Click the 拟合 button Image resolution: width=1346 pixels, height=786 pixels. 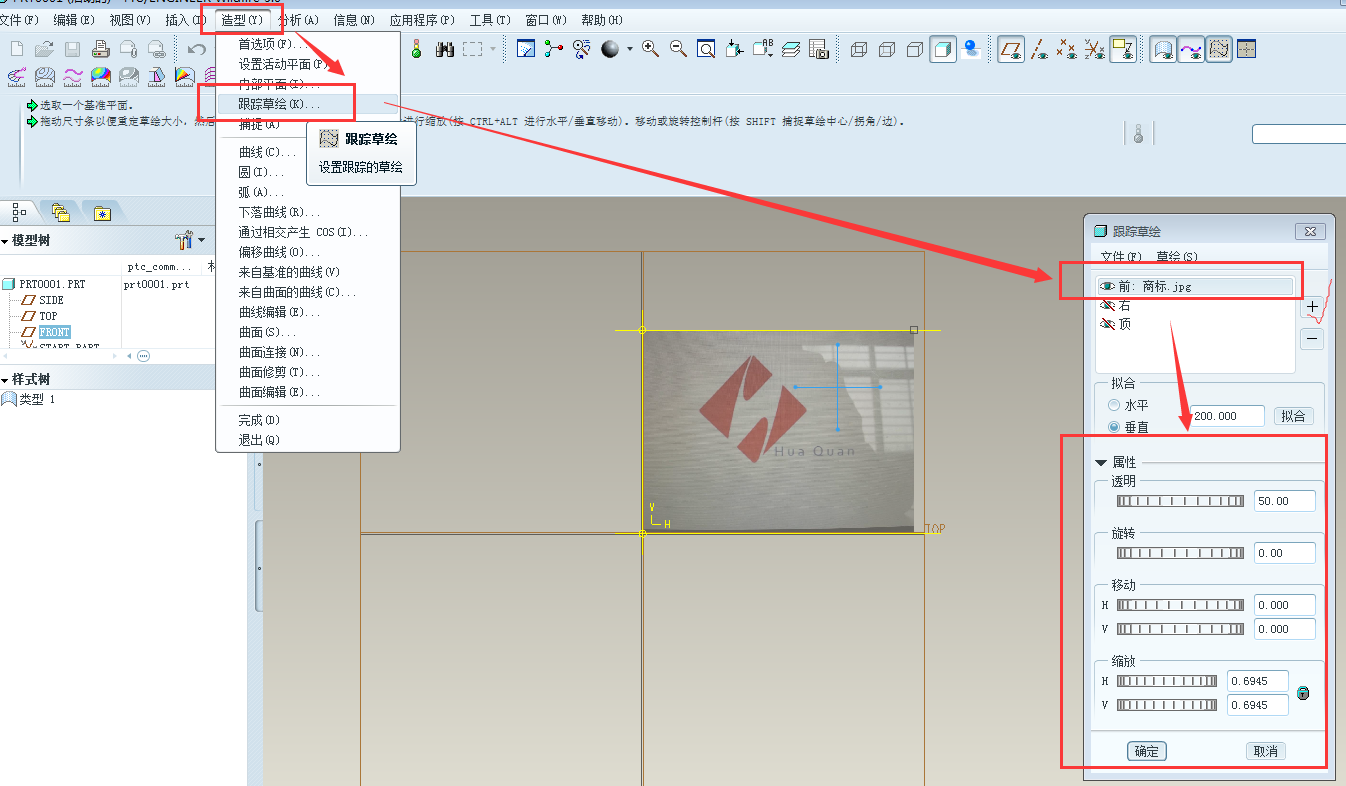[1293, 416]
